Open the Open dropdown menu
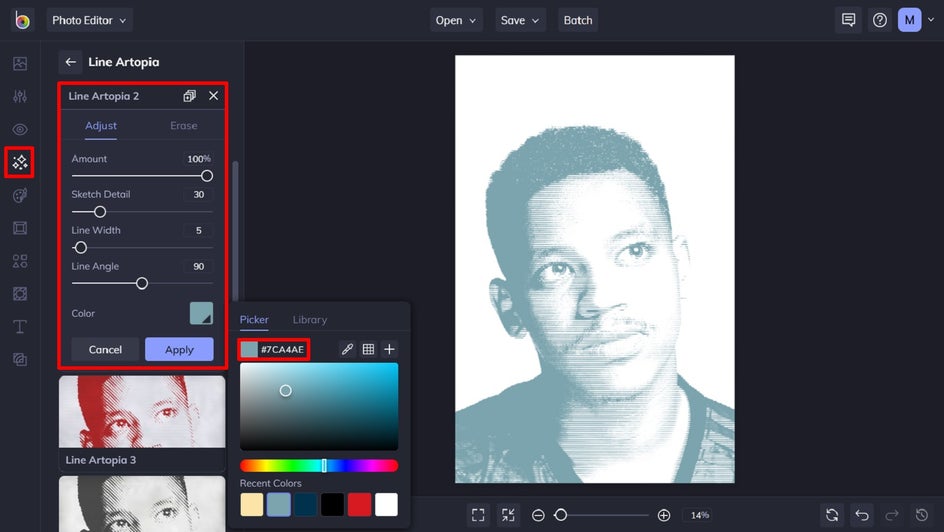944x532 pixels. [x=456, y=20]
